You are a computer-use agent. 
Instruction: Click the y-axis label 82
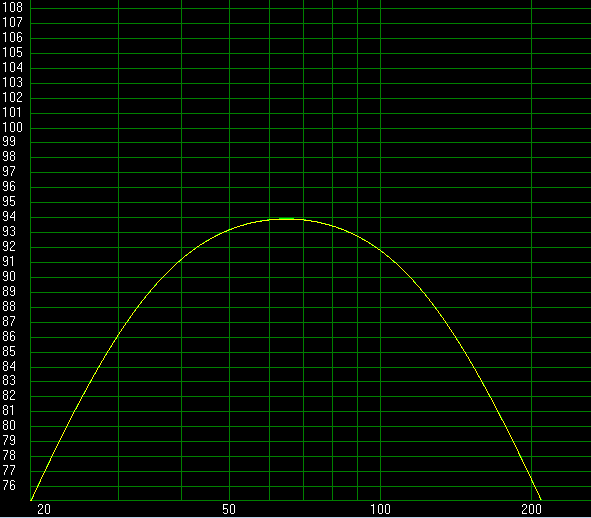[x=9, y=395]
